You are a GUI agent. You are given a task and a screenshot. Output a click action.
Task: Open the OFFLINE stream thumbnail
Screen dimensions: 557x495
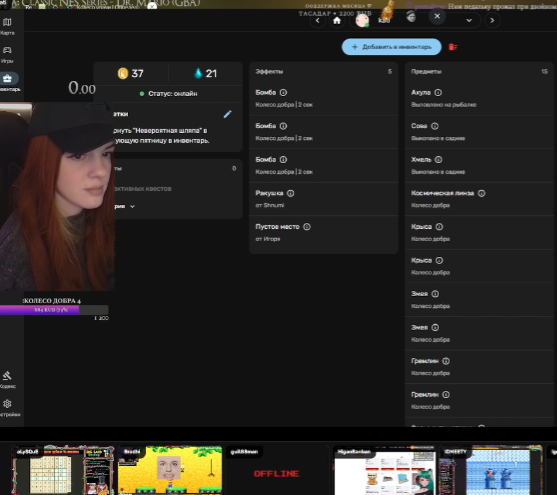click(x=277, y=470)
